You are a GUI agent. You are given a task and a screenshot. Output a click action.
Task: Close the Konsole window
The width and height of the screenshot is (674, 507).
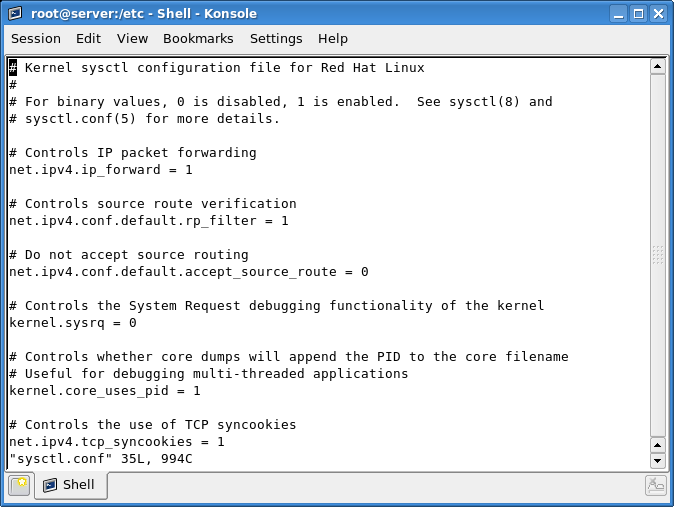coord(658,14)
